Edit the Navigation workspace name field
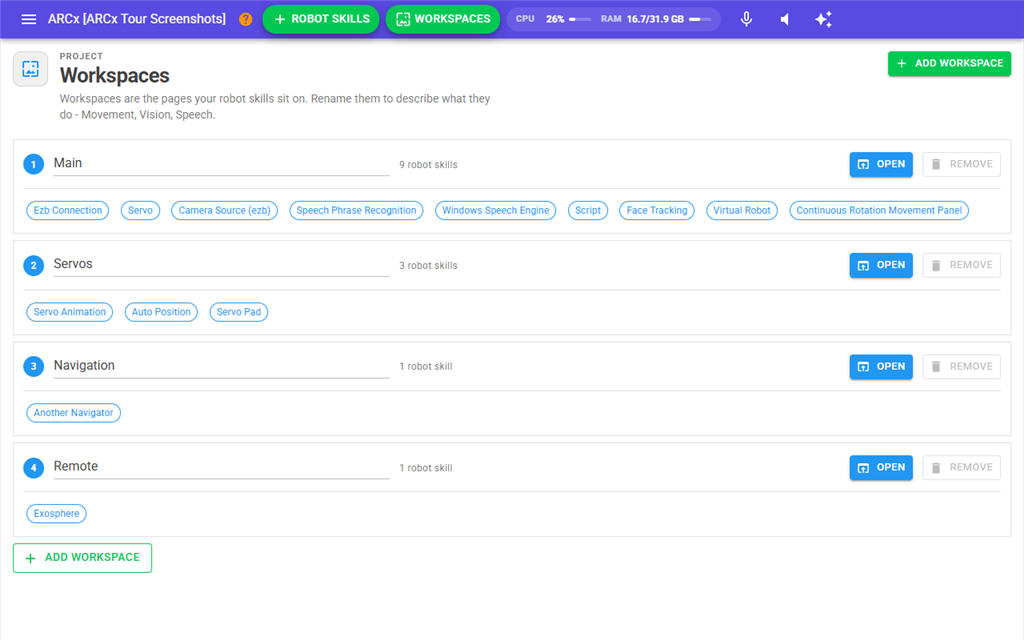Screen dimensions: 1024x640 221,366
